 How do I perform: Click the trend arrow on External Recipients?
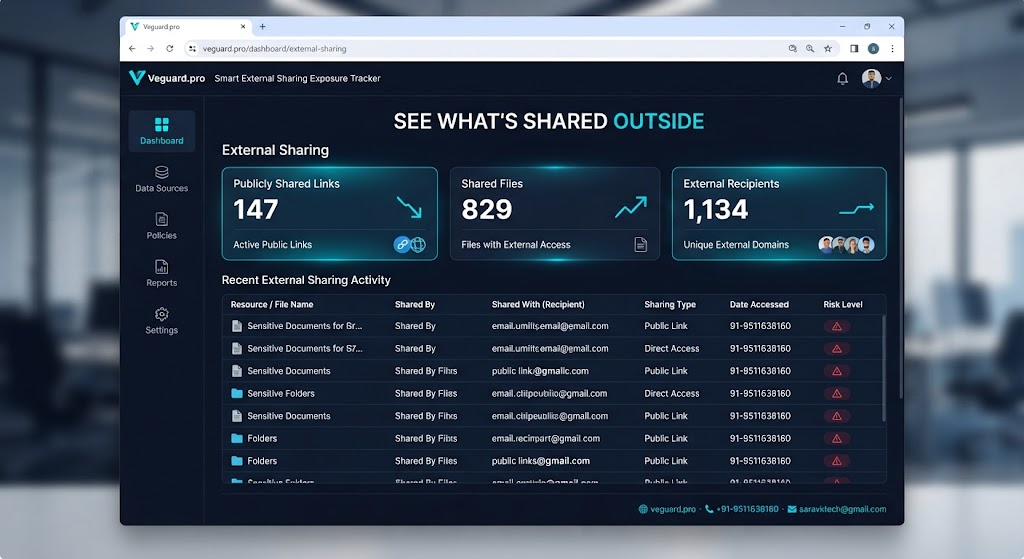(x=856, y=209)
